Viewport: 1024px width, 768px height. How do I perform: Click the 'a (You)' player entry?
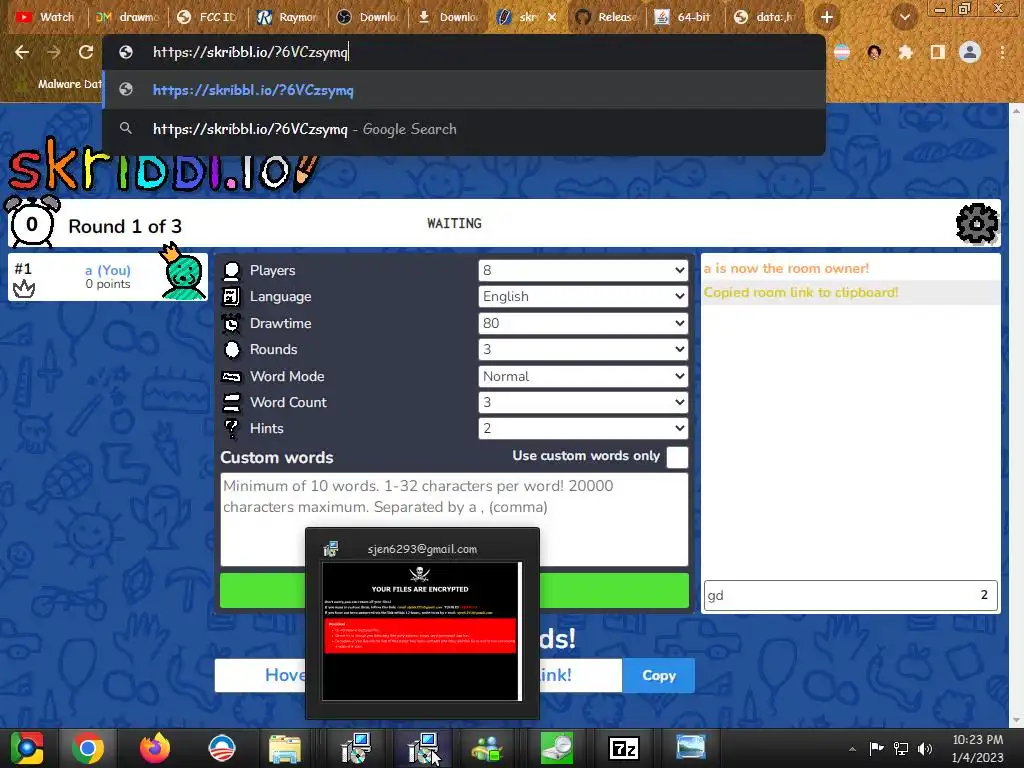coord(108,277)
